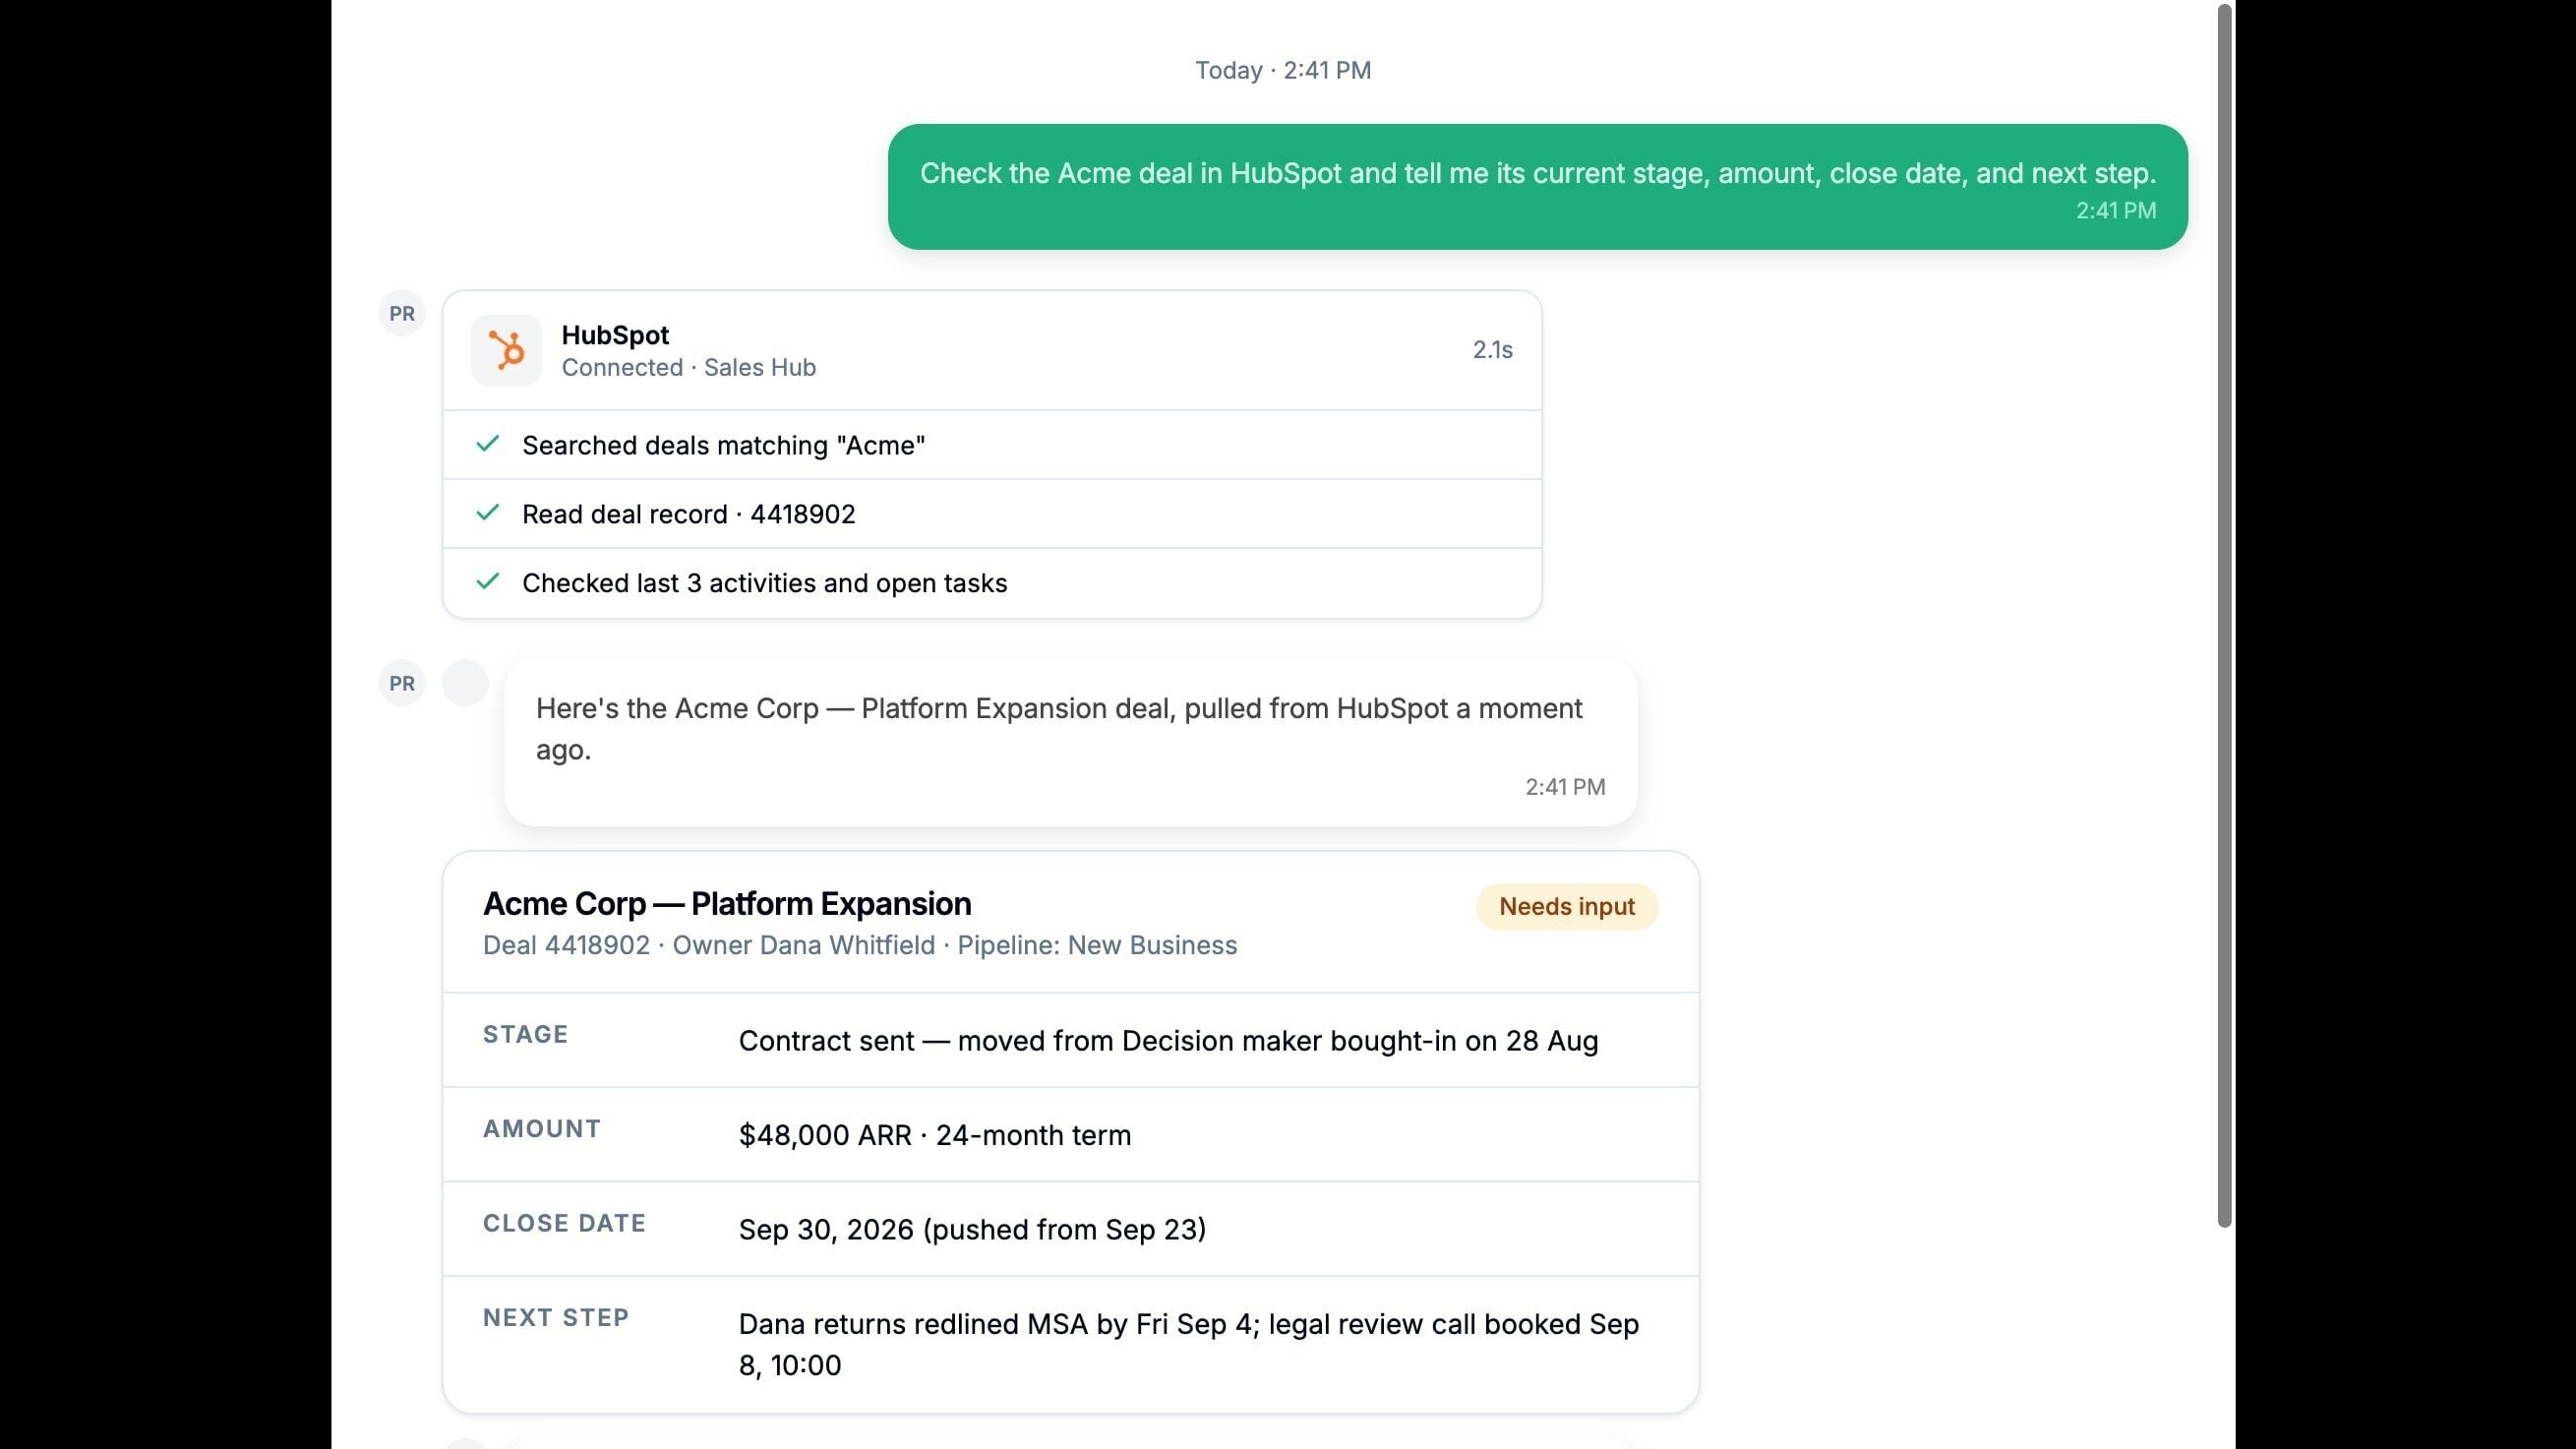Click the 'CLOSE DATE' field label
Image resolution: width=2576 pixels, height=1449 pixels.
click(565, 1223)
